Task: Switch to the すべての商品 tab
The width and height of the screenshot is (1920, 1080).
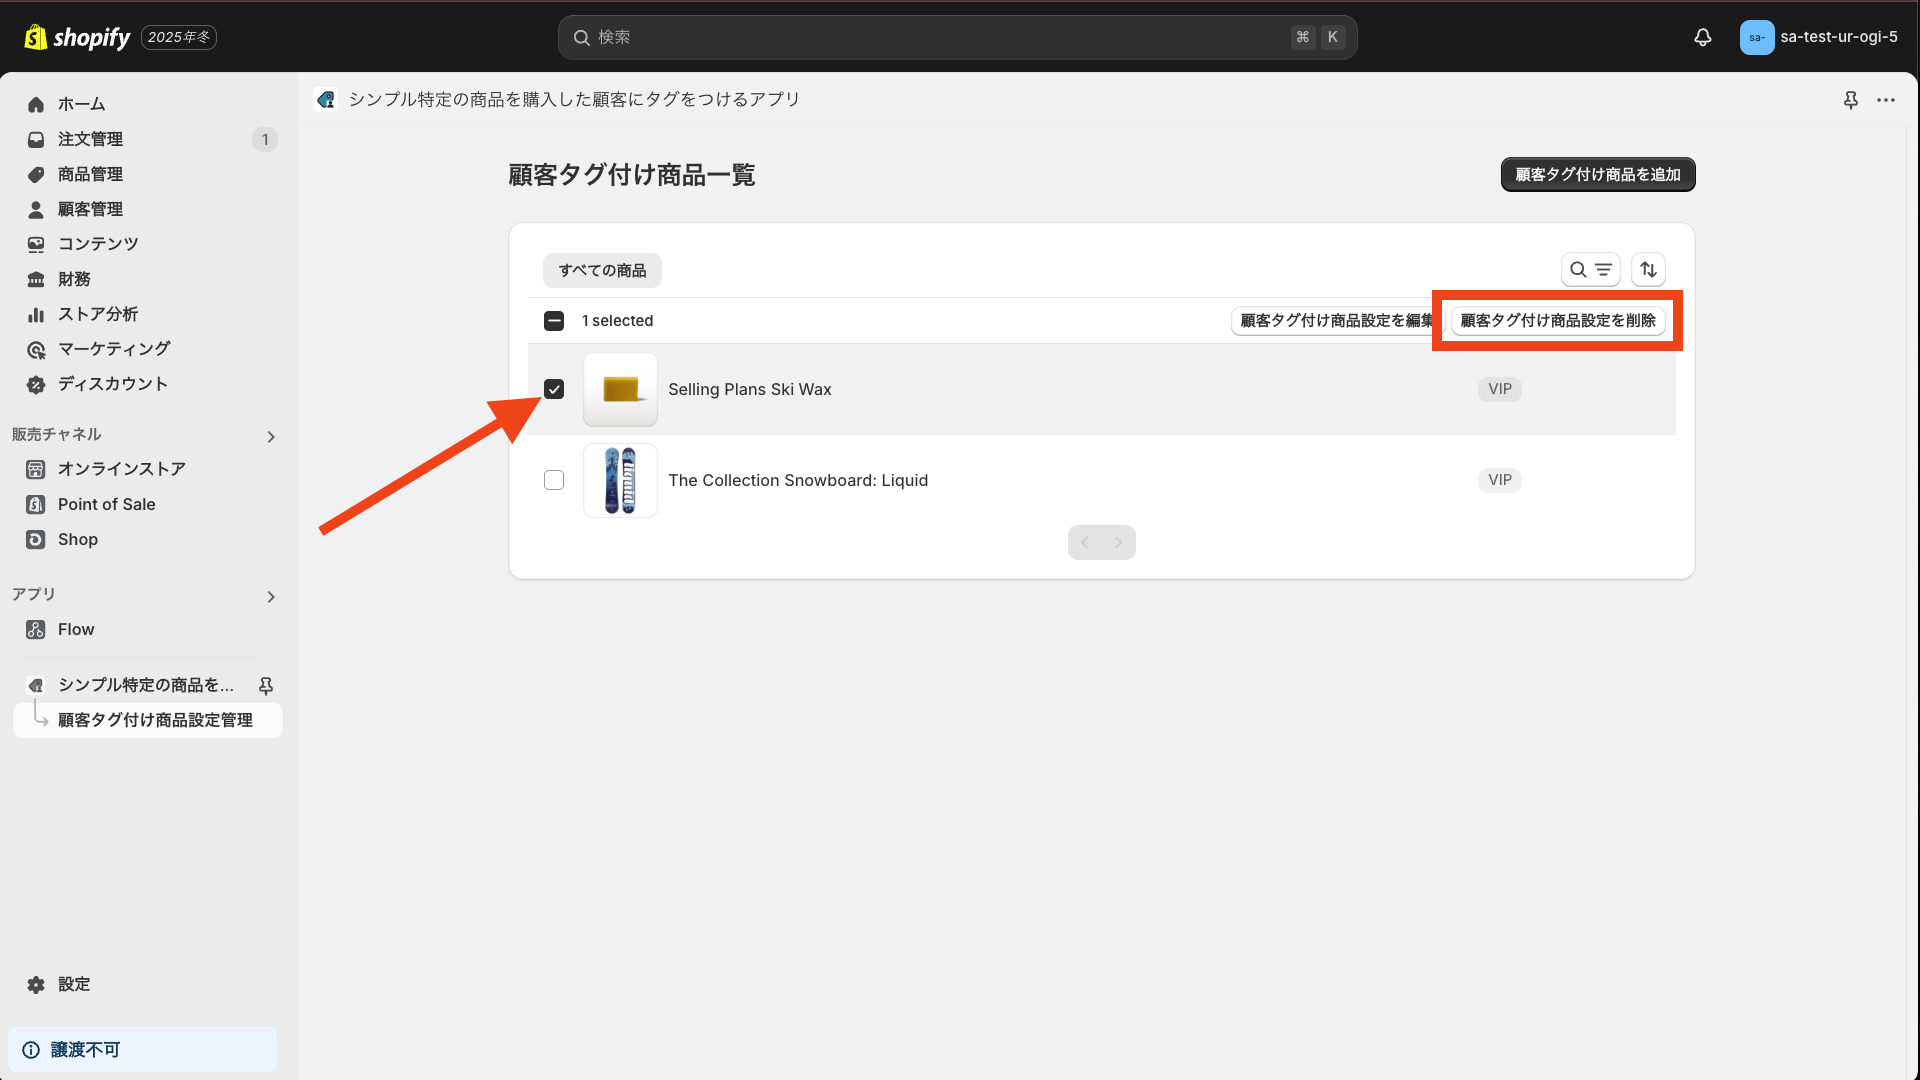Action: pyautogui.click(x=601, y=270)
